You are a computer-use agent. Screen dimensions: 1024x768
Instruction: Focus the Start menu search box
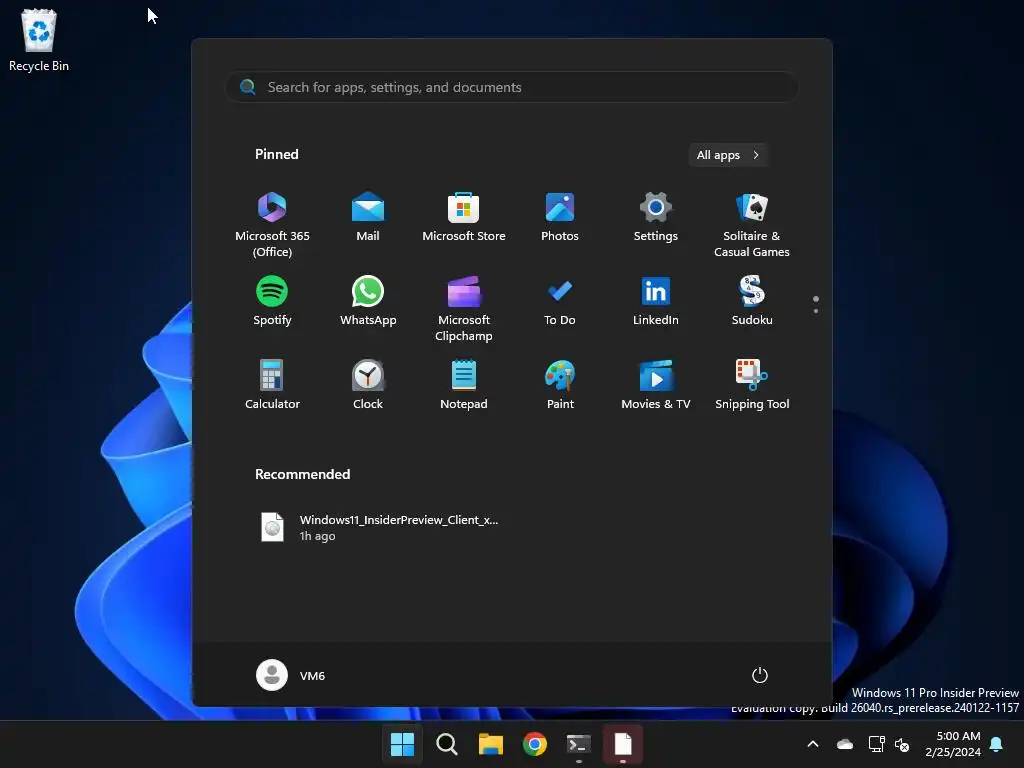click(512, 87)
